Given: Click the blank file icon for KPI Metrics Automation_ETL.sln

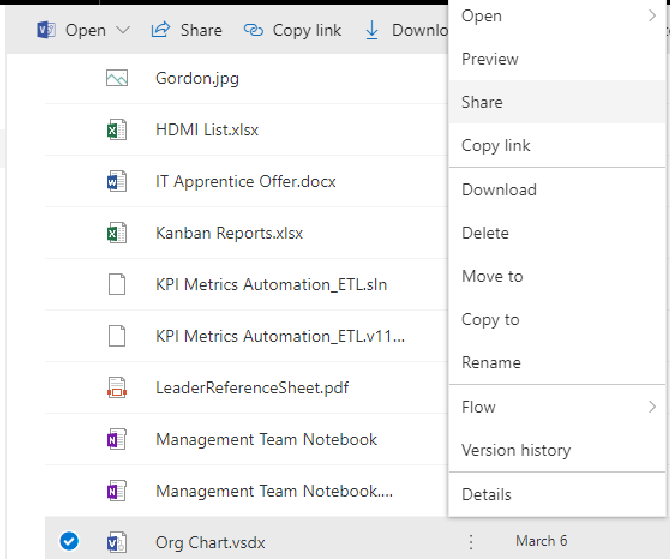Looking at the screenshot, I should point(117,284).
